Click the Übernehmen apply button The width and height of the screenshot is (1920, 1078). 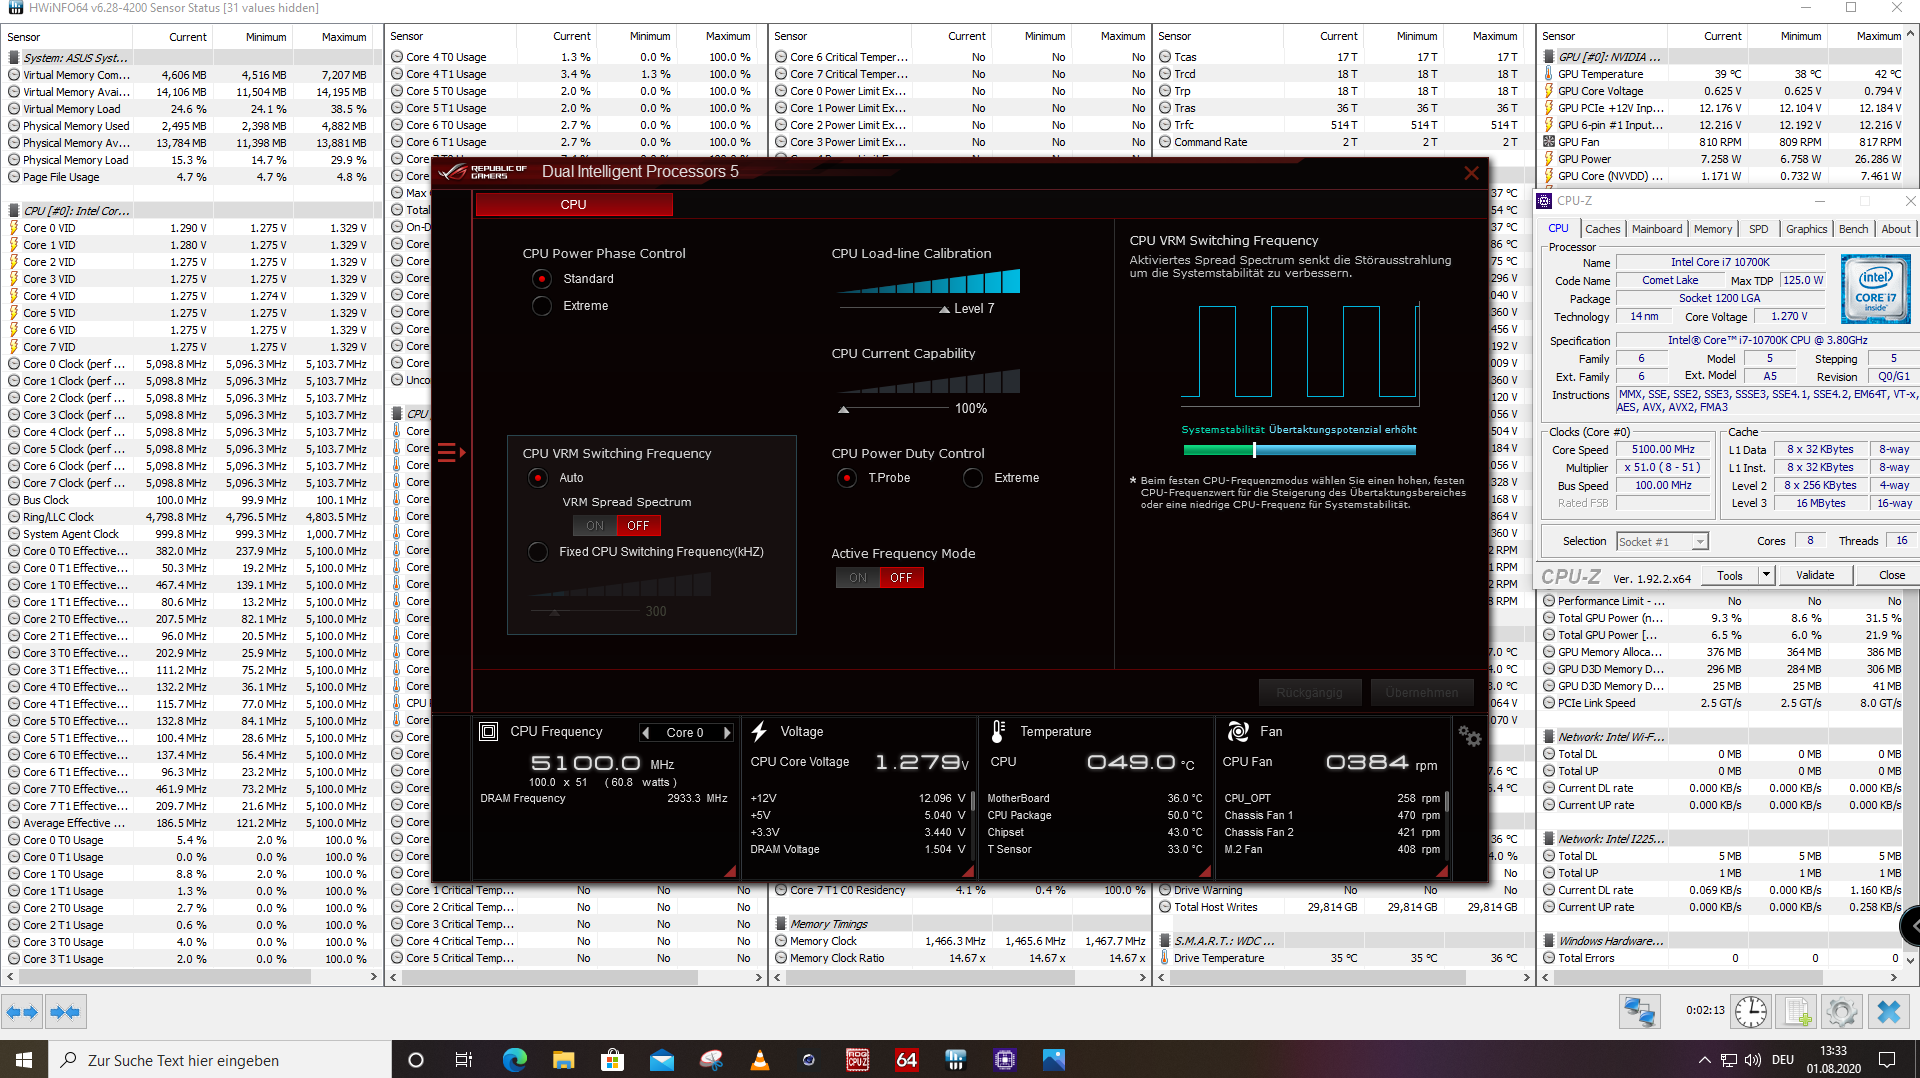[1421, 692]
